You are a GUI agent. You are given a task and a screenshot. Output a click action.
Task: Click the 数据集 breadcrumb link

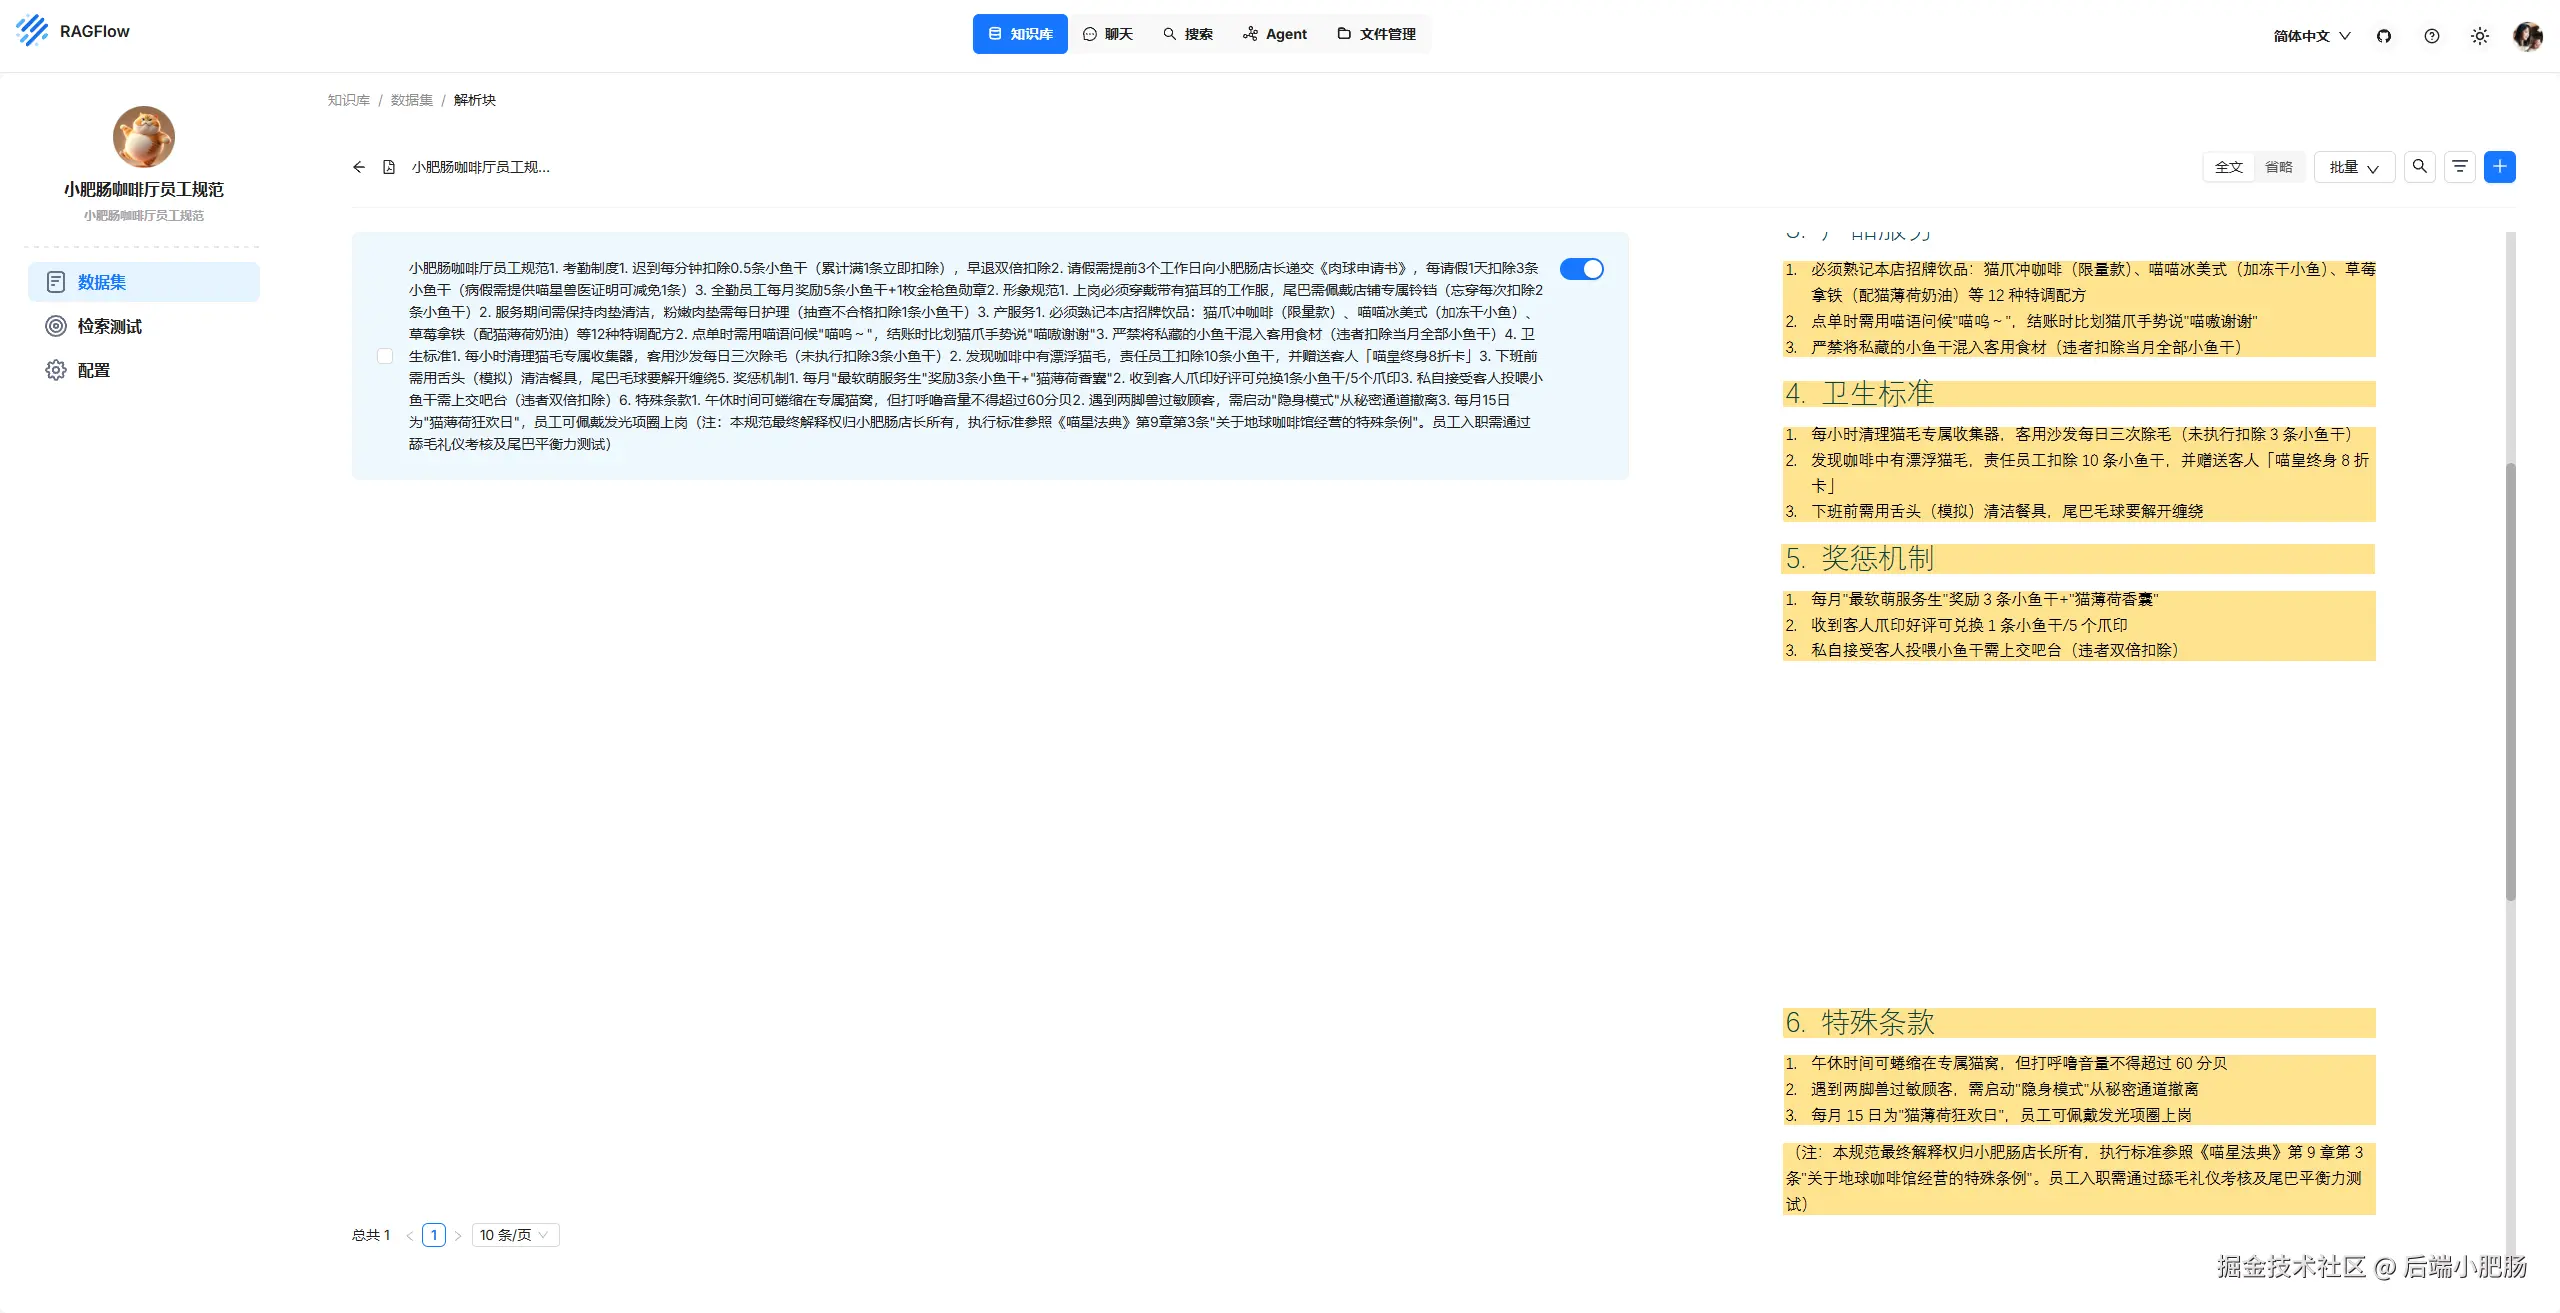pos(411,100)
